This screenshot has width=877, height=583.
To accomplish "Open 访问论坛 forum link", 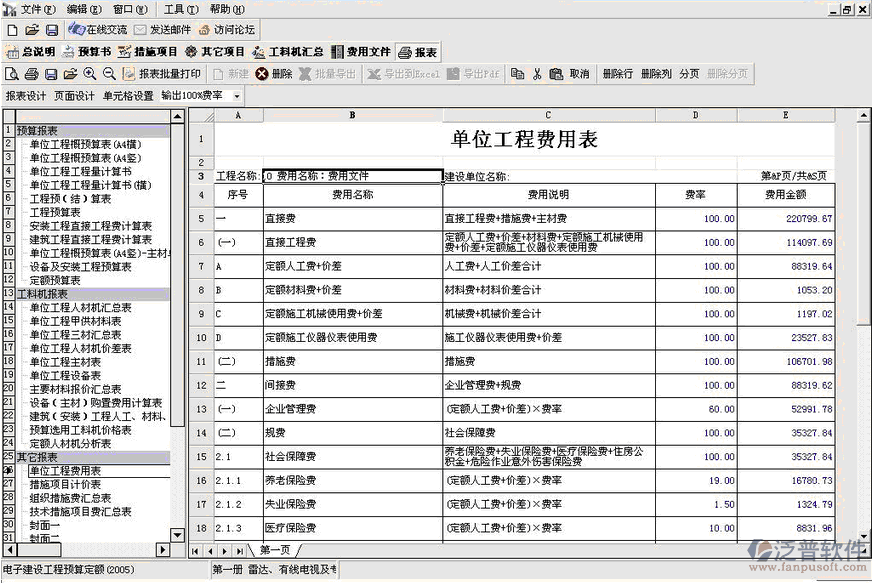I will tap(227, 30).
